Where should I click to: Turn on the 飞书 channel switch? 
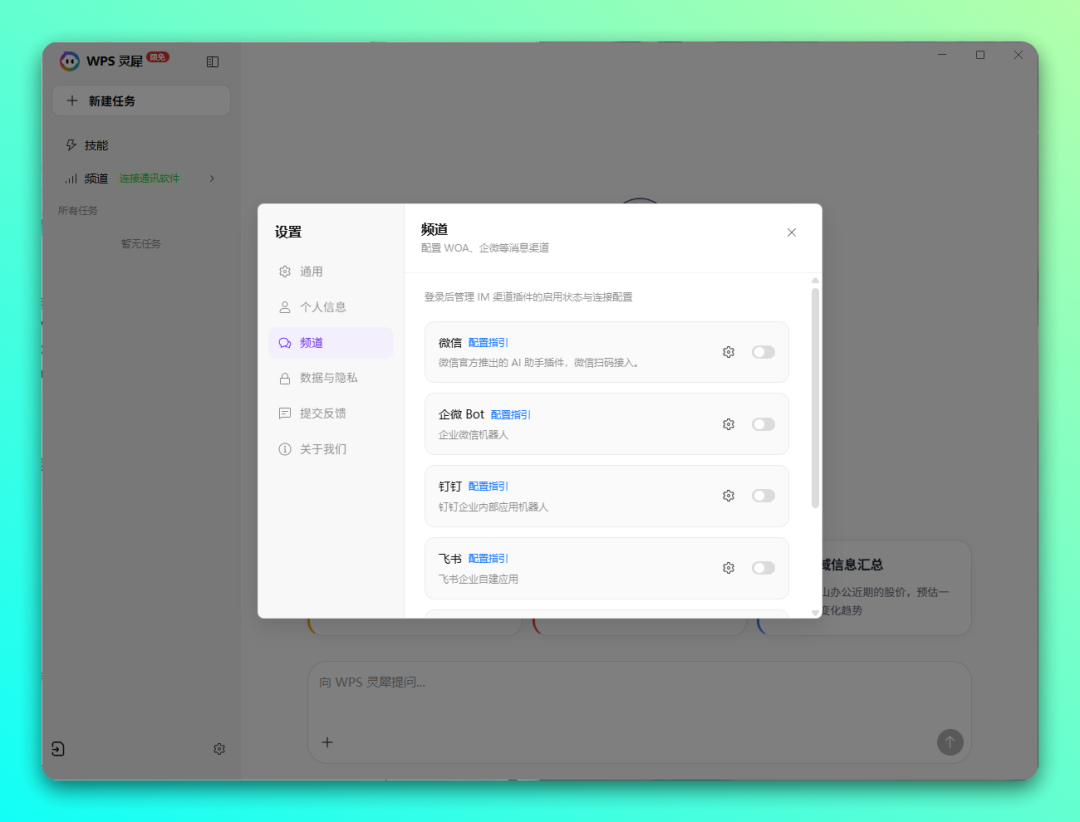(763, 567)
